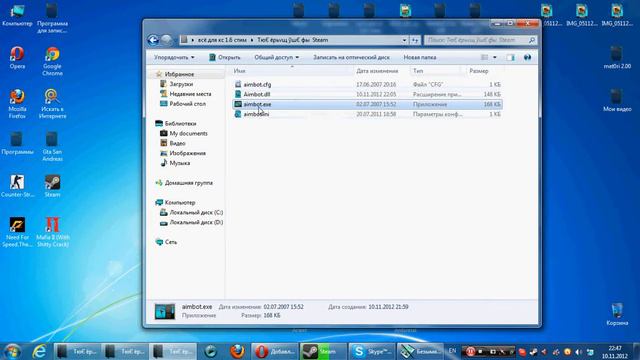Click the Aimbot.dll file icon
This screenshot has width=640, height=360.
click(x=238, y=94)
